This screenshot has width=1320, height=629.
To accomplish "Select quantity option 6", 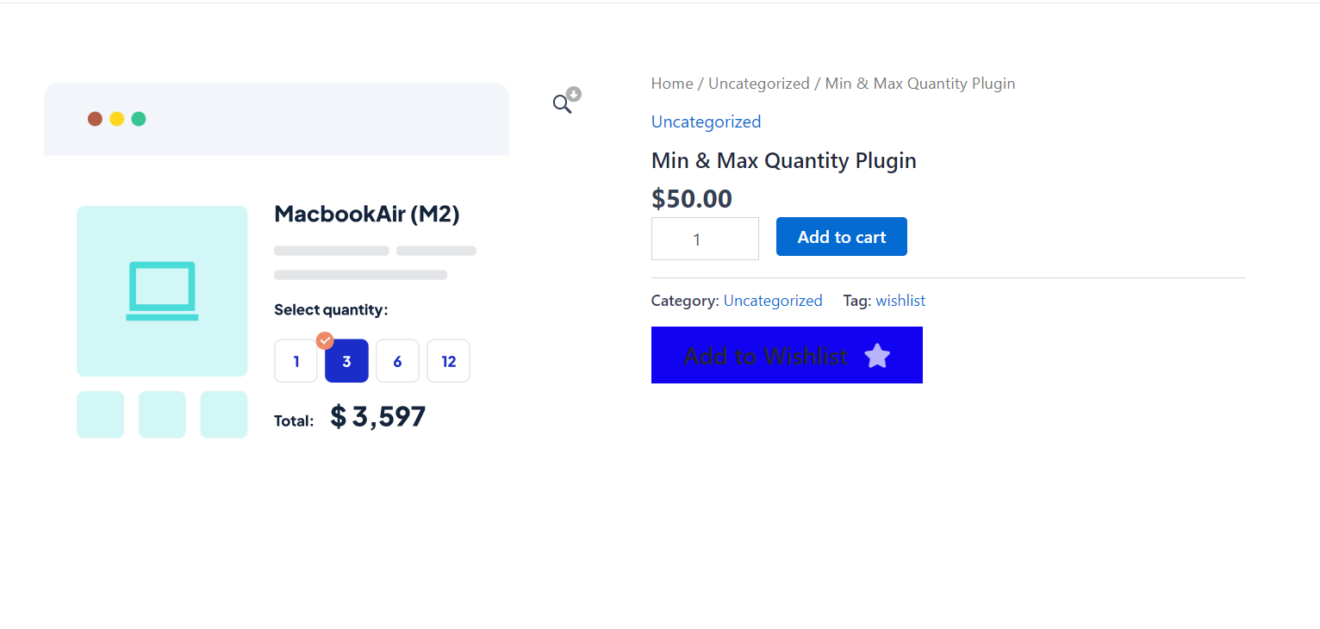I will tap(397, 361).
